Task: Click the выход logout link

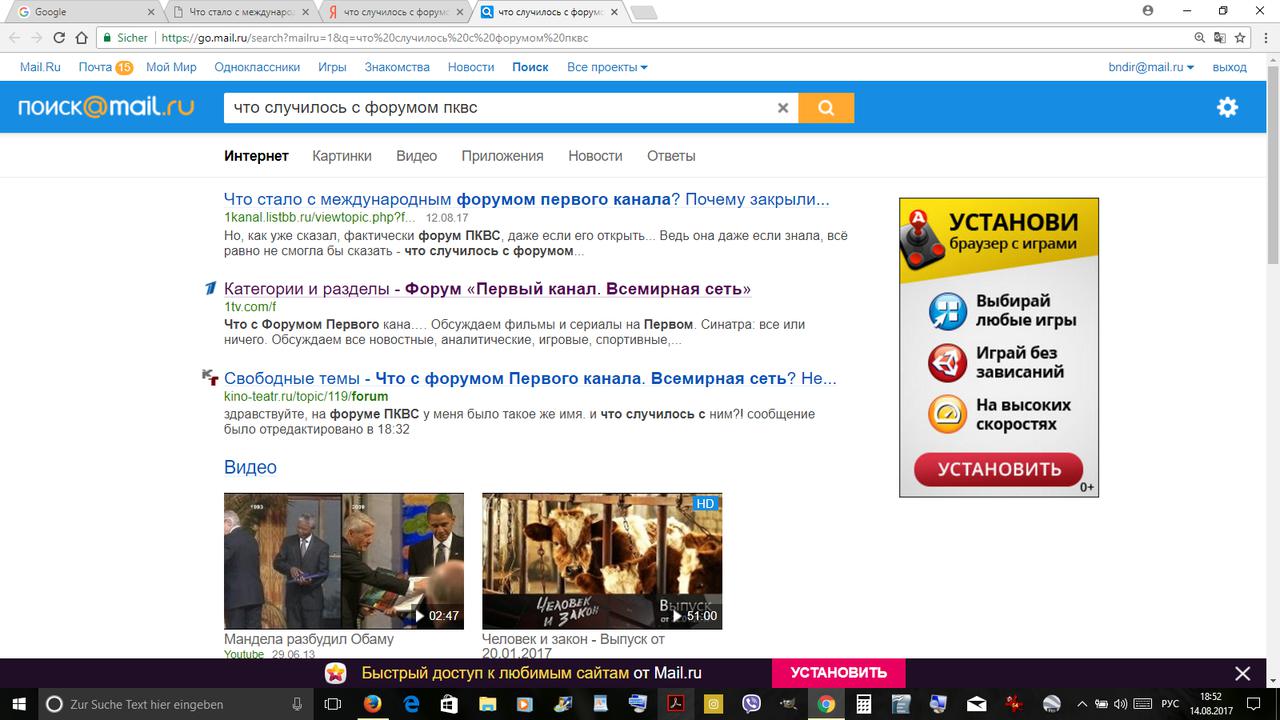Action: 1229,67
